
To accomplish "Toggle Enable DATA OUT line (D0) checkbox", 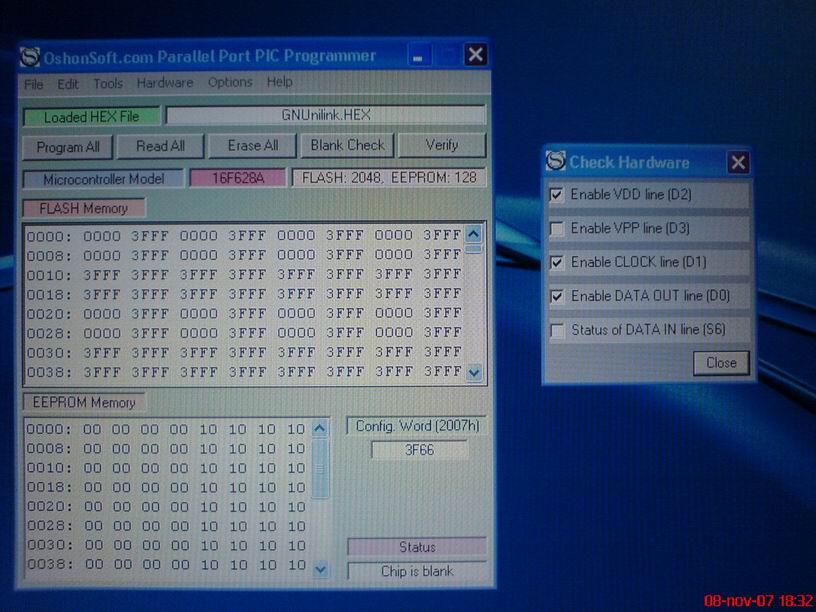I will pyautogui.click(x=556, y=296).
